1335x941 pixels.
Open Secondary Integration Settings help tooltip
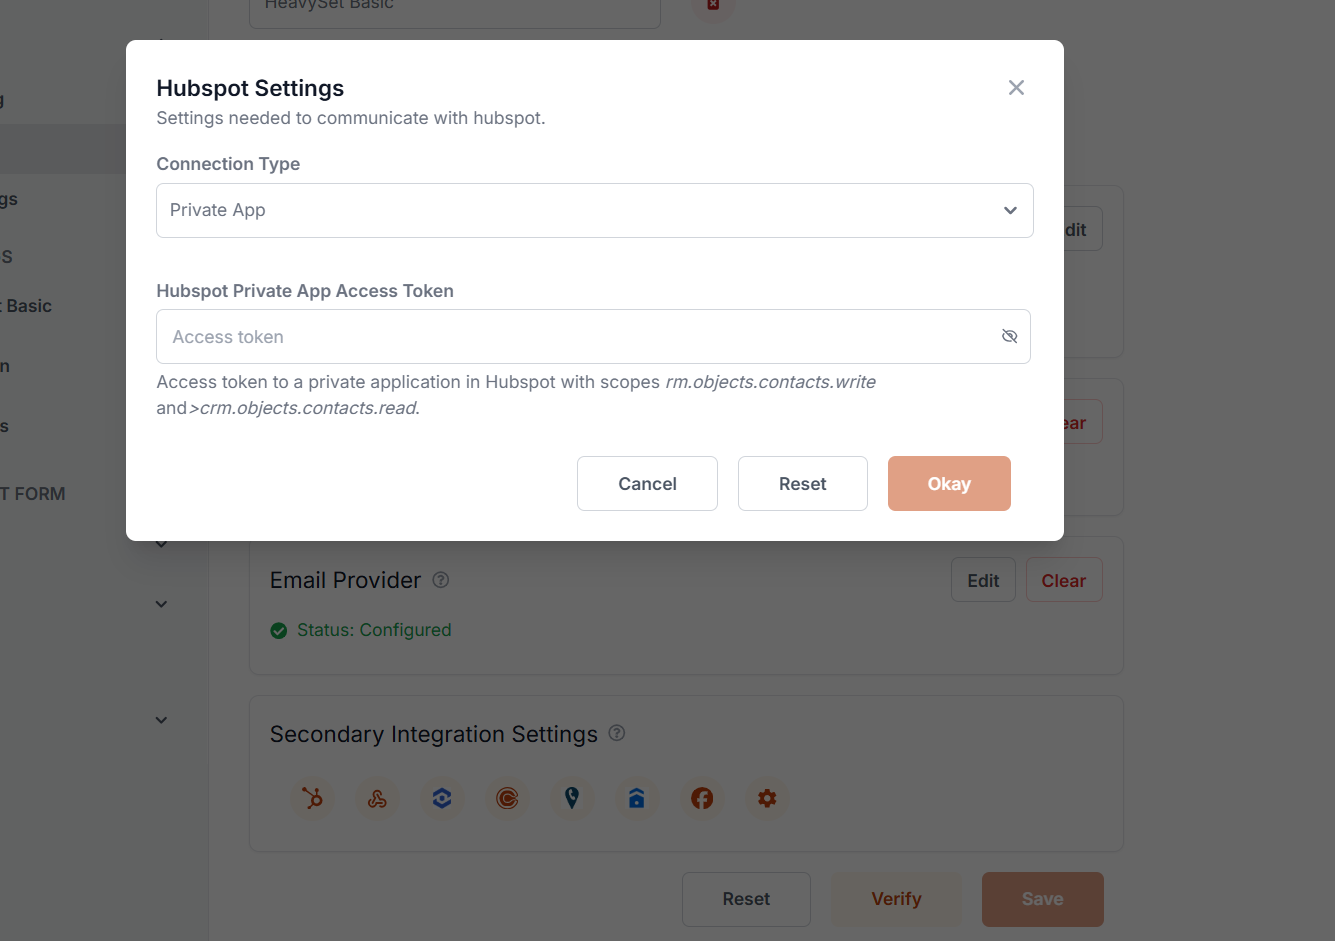pyautogui.click(x=617, y=733)
